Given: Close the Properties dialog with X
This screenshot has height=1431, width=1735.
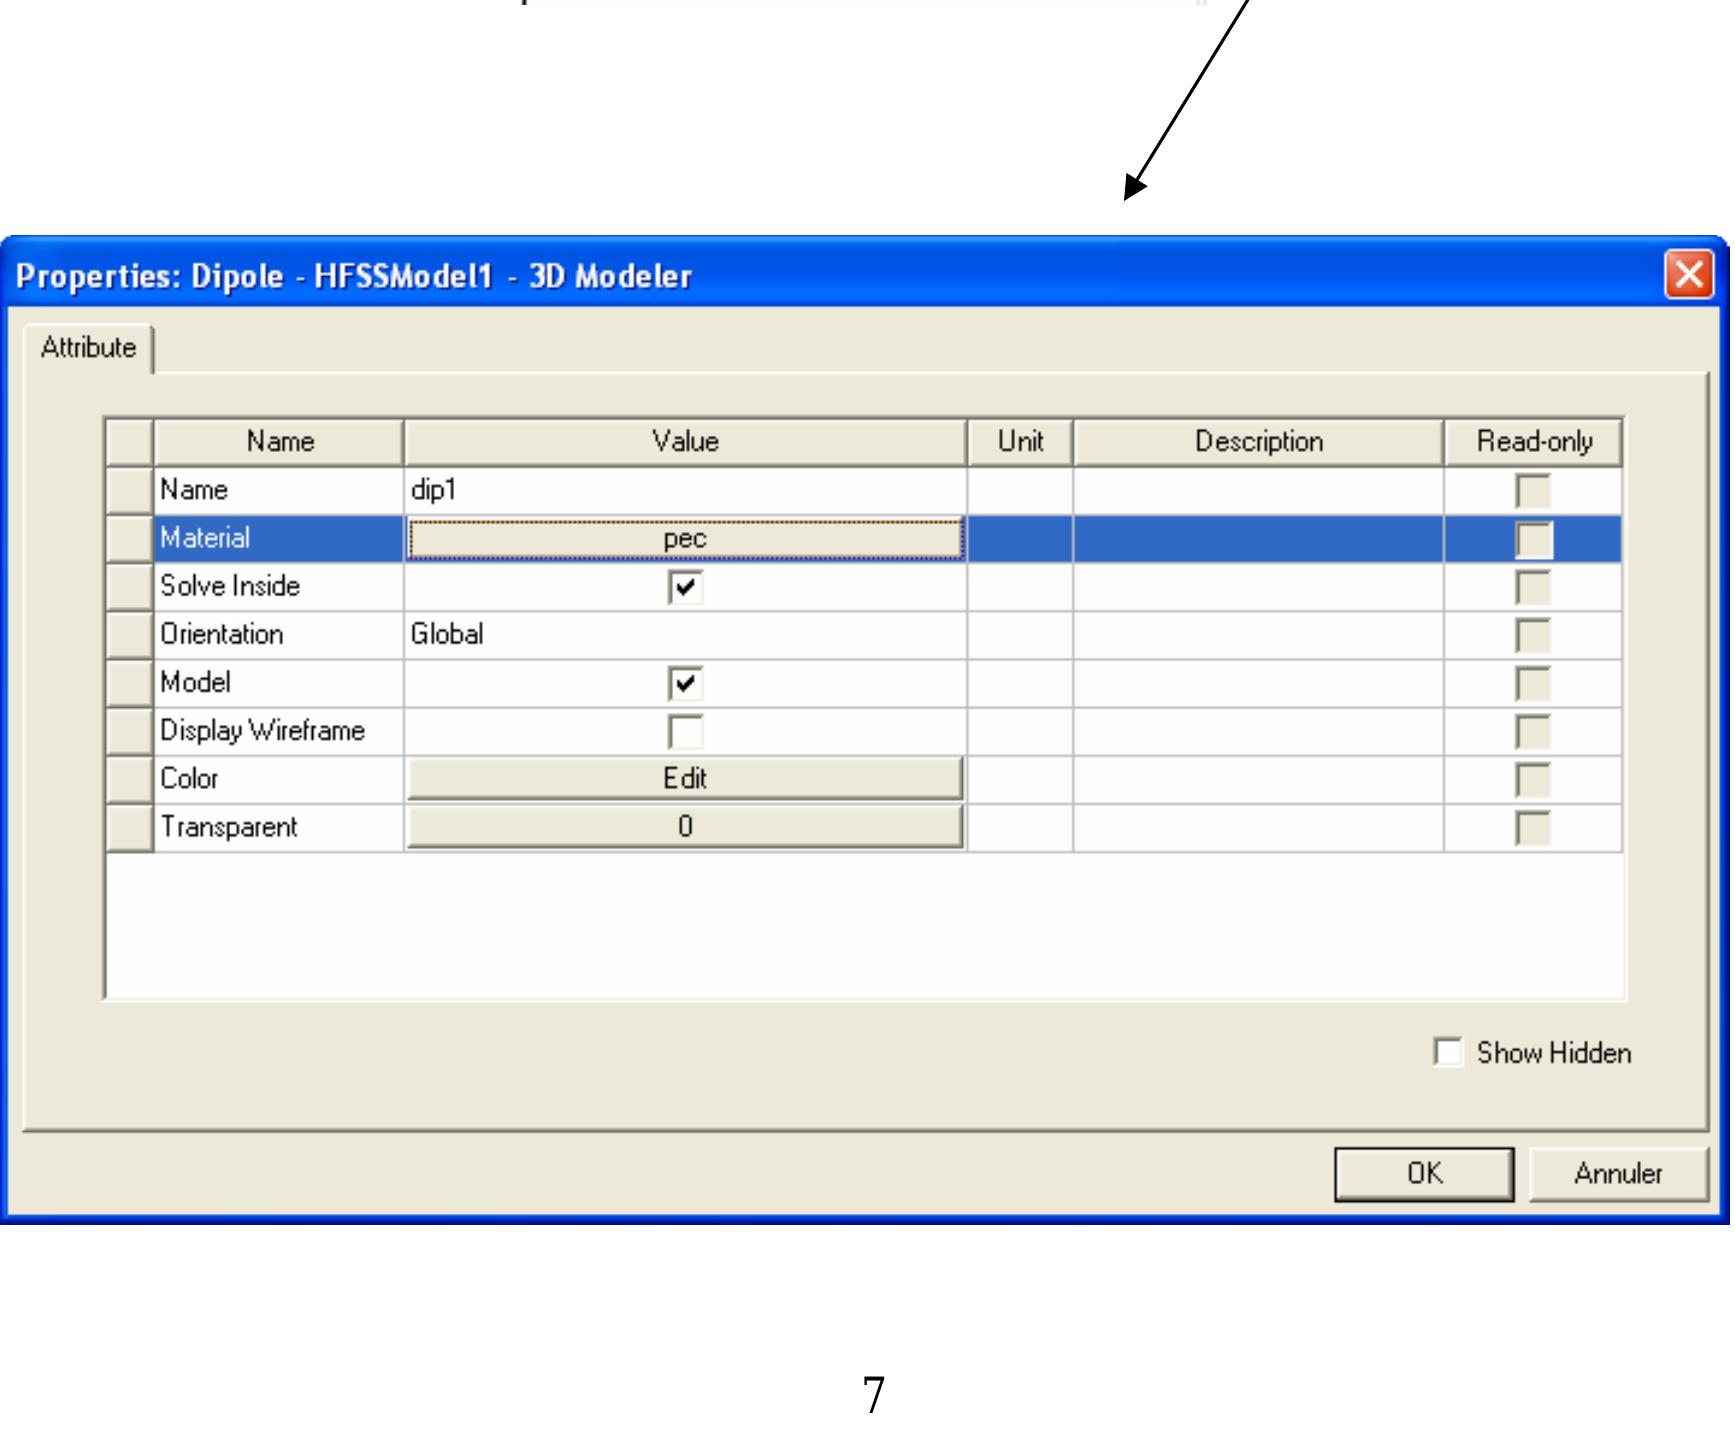Looking at the screenshot, I should click(x=1688, y=274).
